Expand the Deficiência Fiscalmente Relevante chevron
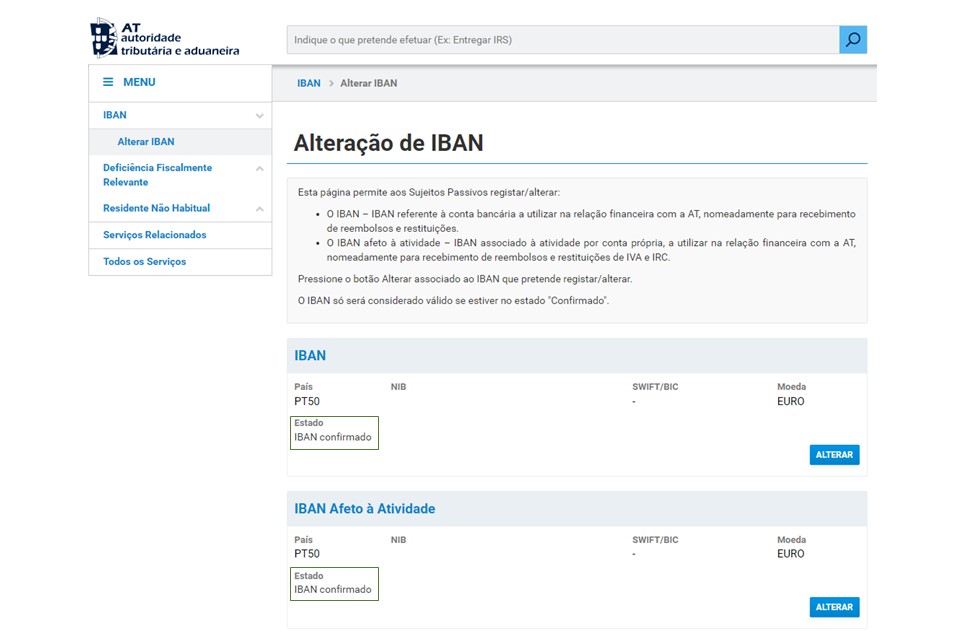 point(260,169)
